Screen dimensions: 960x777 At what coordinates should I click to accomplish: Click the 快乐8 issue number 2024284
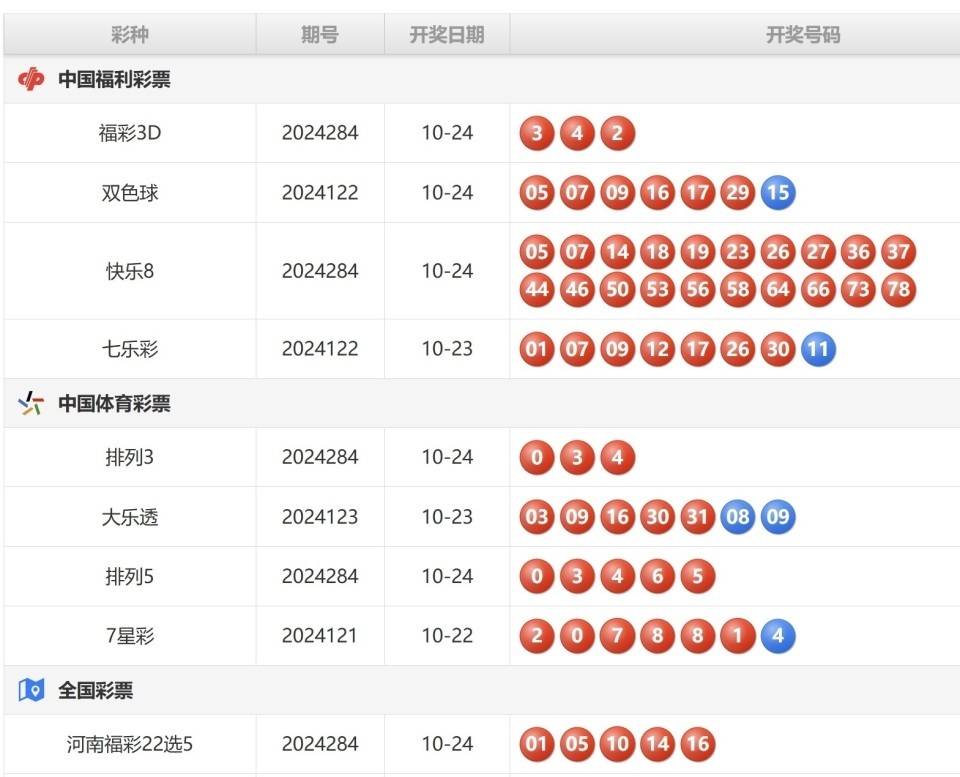click(320, 271)
